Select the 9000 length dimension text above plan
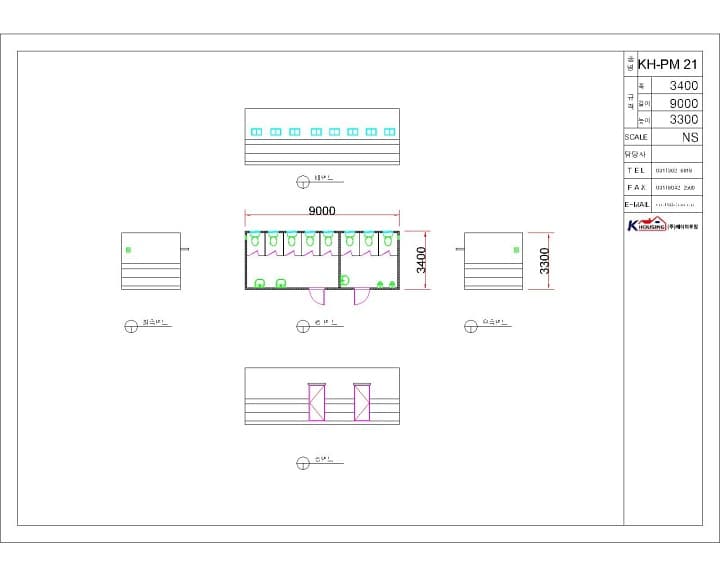This screenshot has width=720, height=576. (x=322, y=211)
